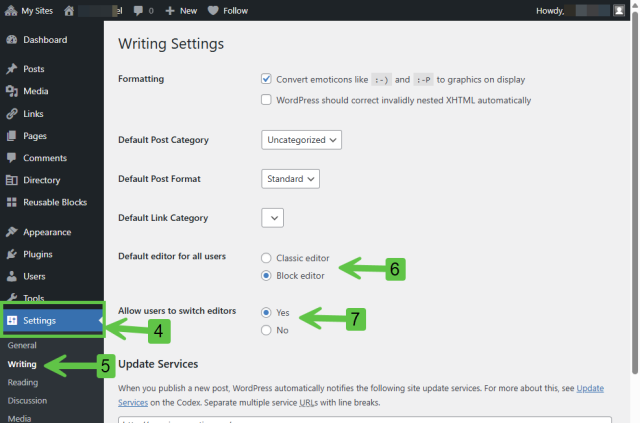Click the Directory menu label

[42, 180]
